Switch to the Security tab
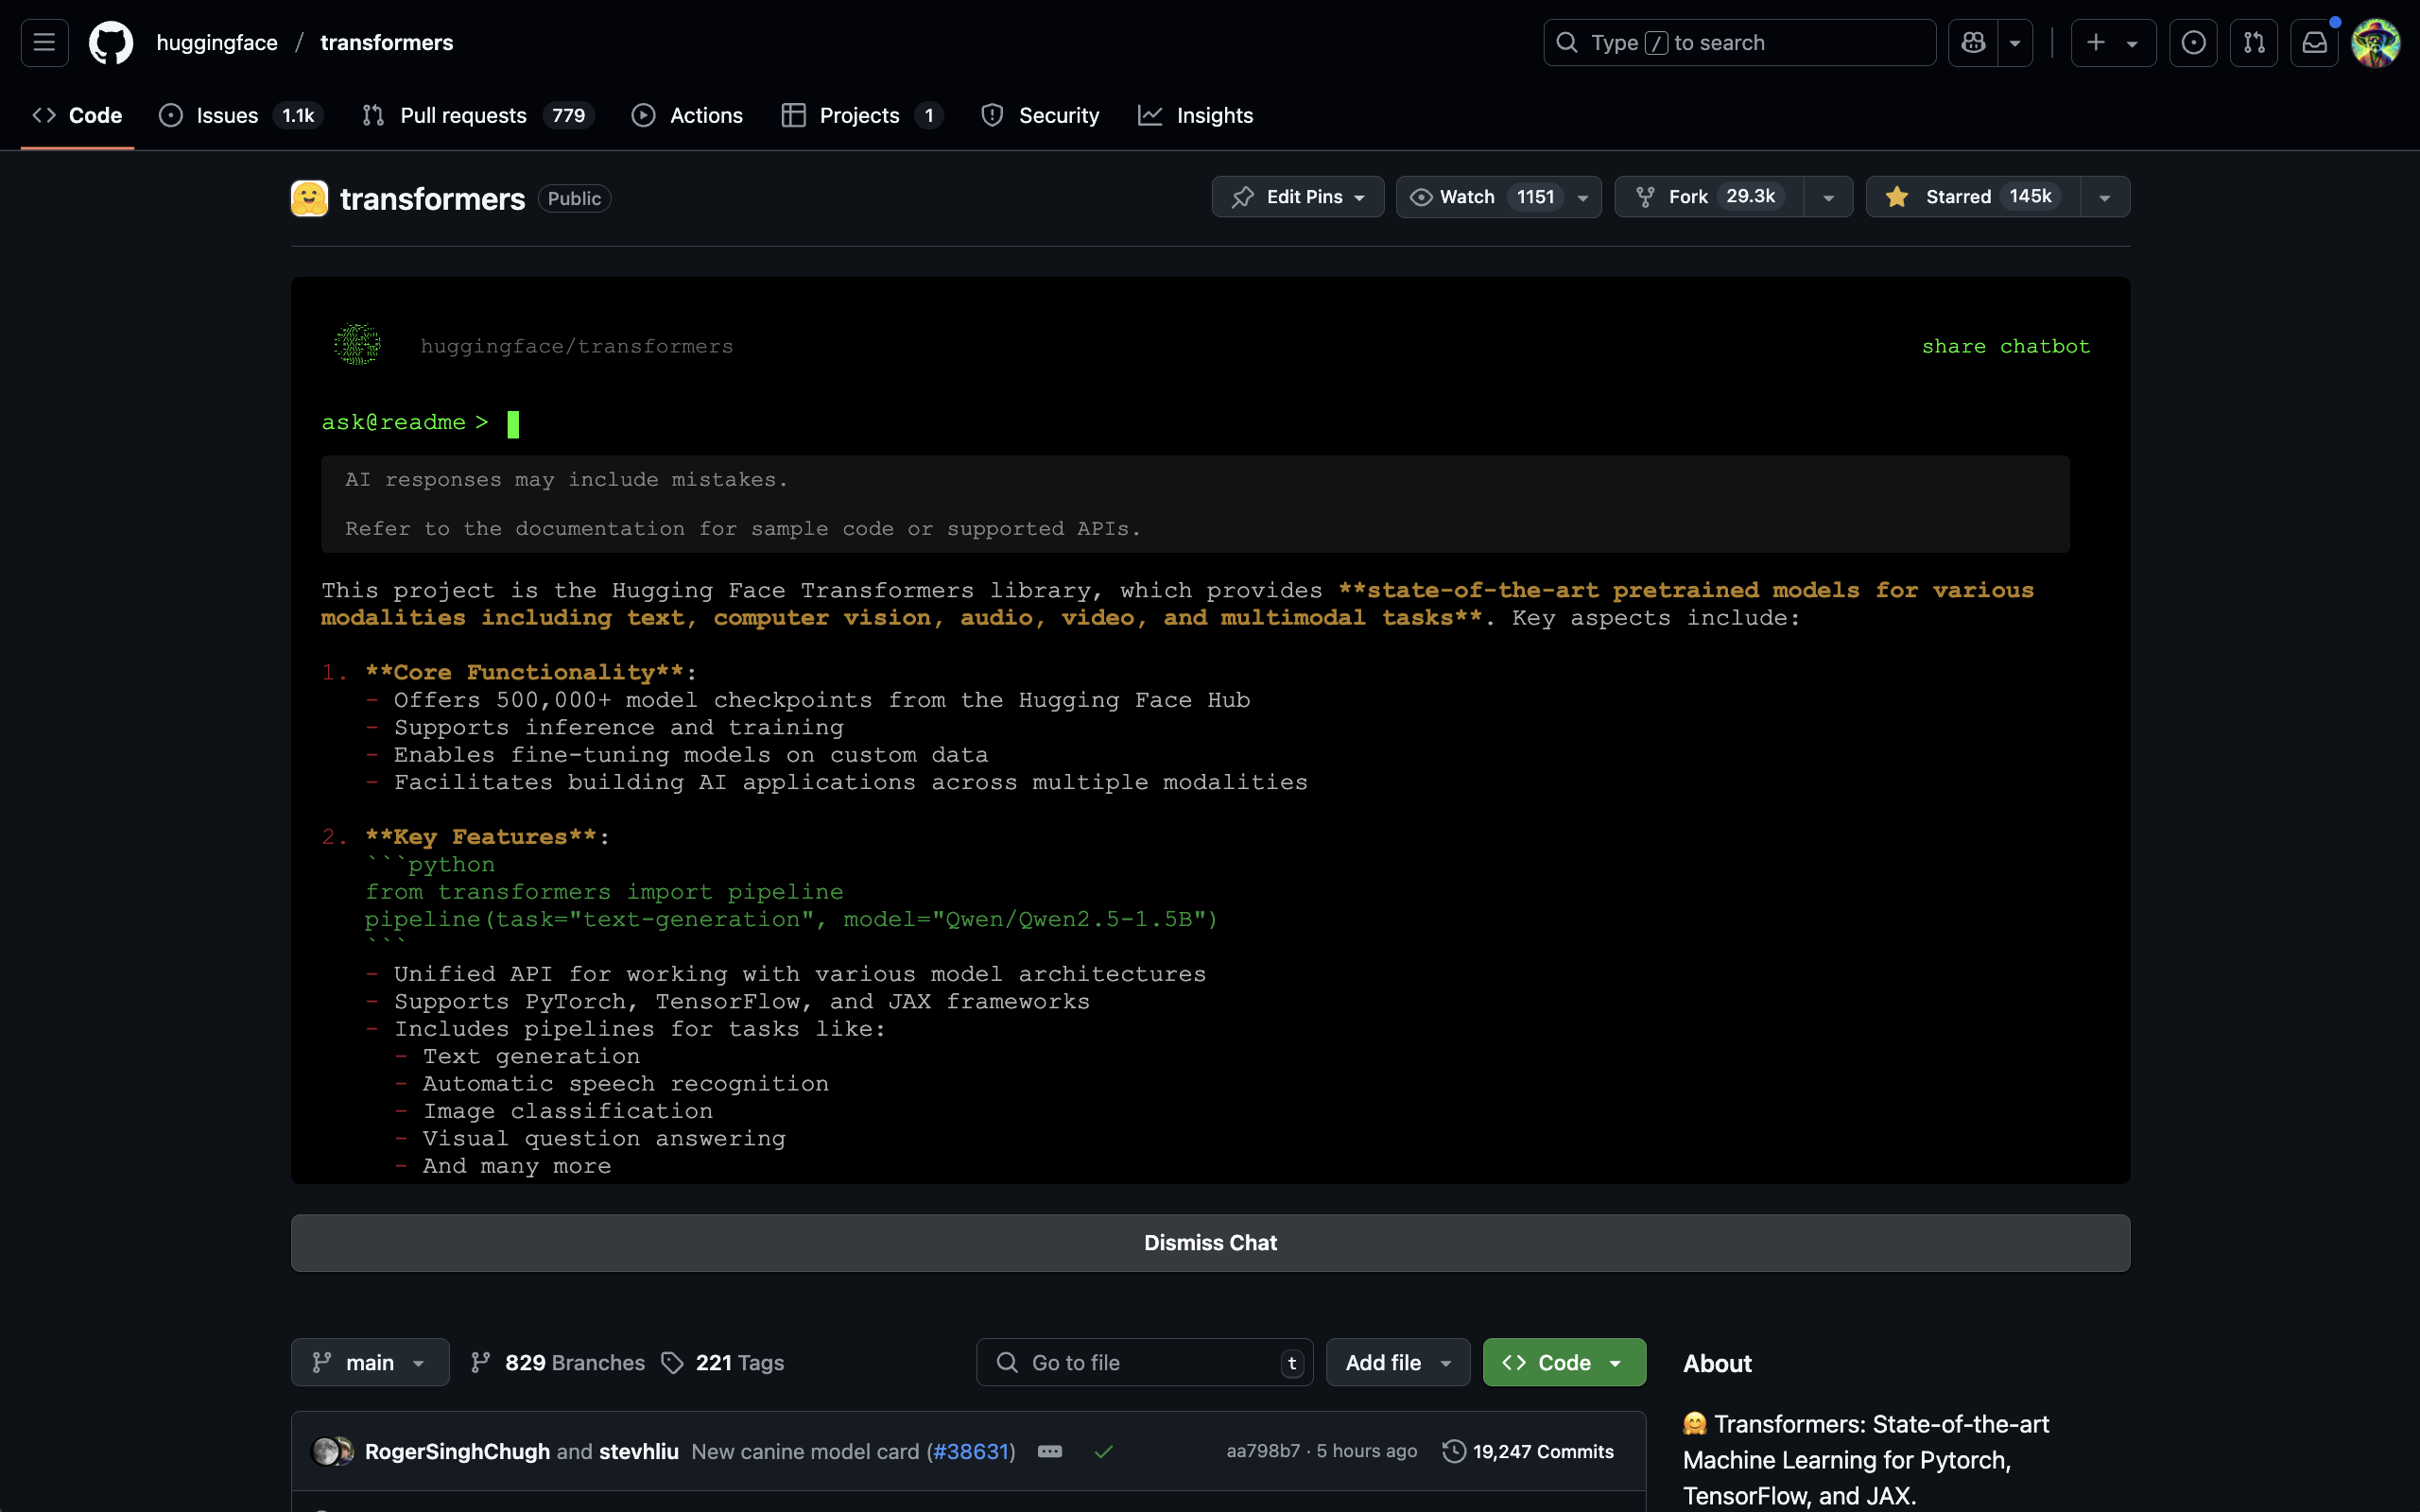This screenshot has height=1512, width=2420. (1040, 116)
